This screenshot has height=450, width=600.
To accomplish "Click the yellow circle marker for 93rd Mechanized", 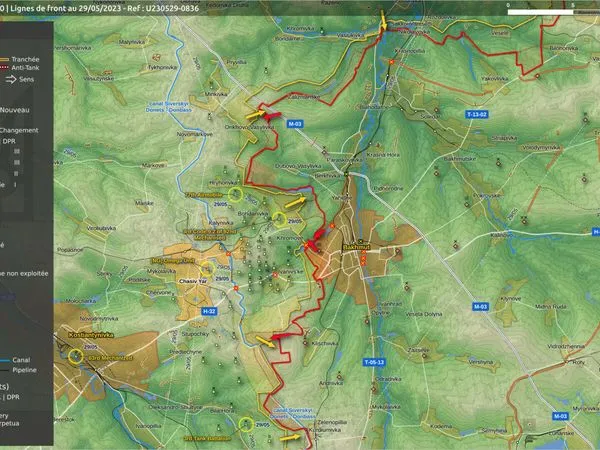I will tap(76, 356).
